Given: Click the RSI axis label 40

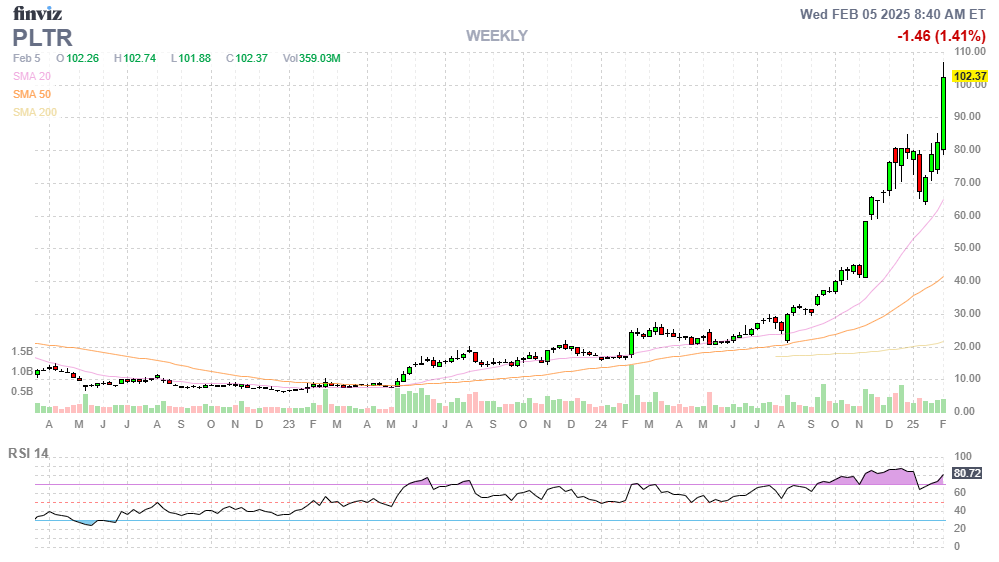Looking at the screenshot, I should pyautogui.click(x=959, y=510).
